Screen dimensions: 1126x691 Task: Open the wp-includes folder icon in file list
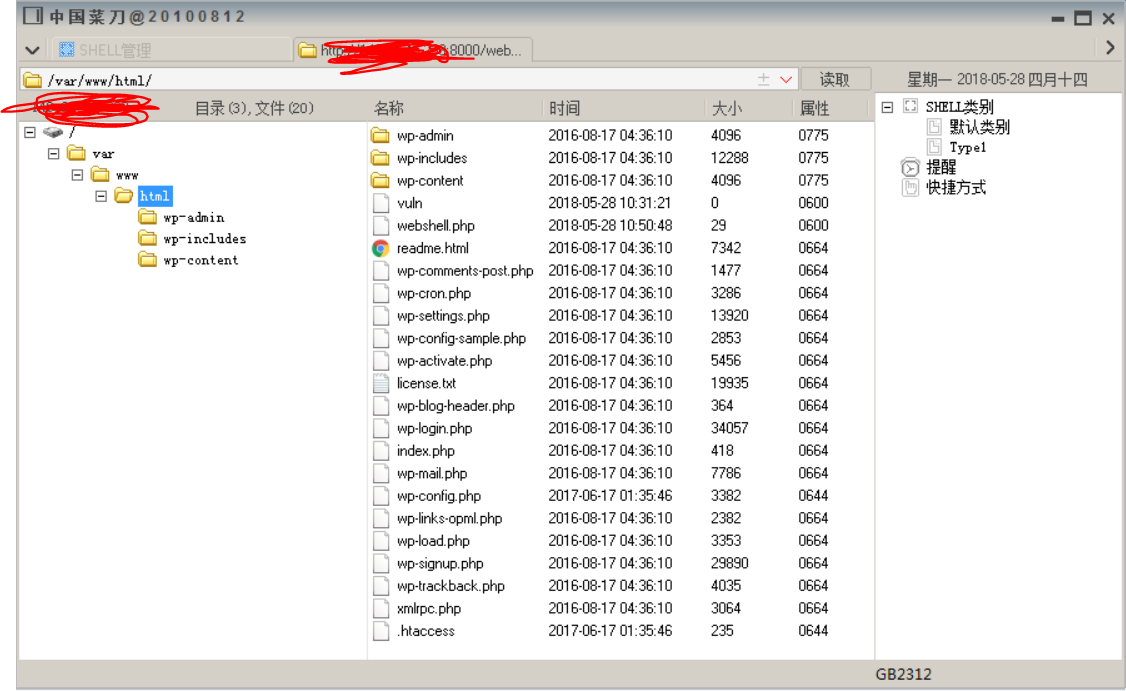tap(380, 158)
